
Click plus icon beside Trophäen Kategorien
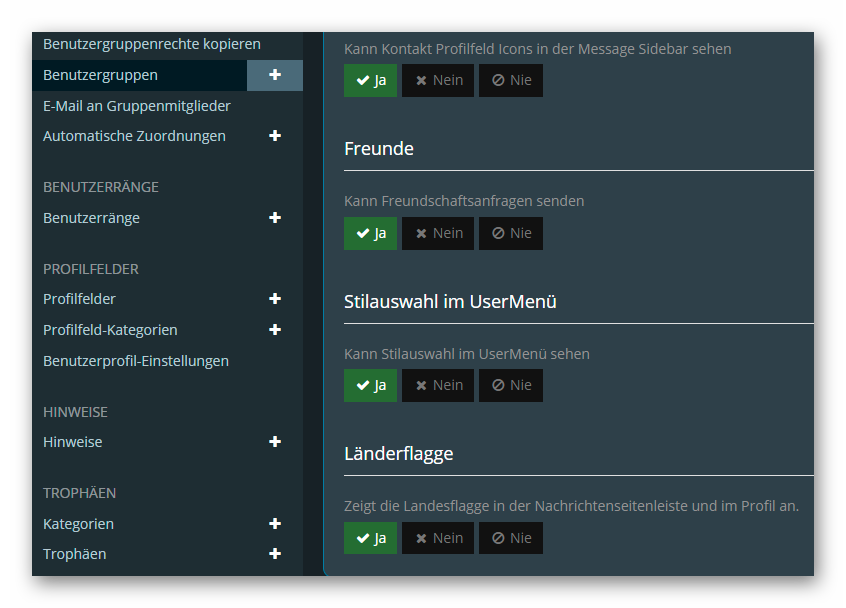click(x=275, y=524)
